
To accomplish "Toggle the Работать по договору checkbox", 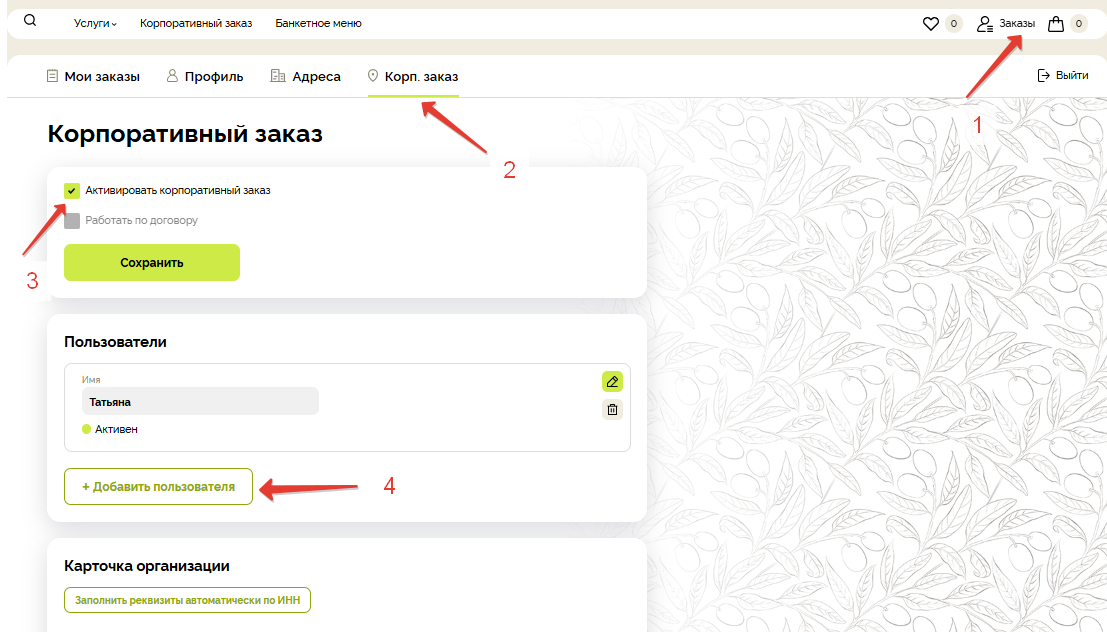I will [x=72, y=220].
